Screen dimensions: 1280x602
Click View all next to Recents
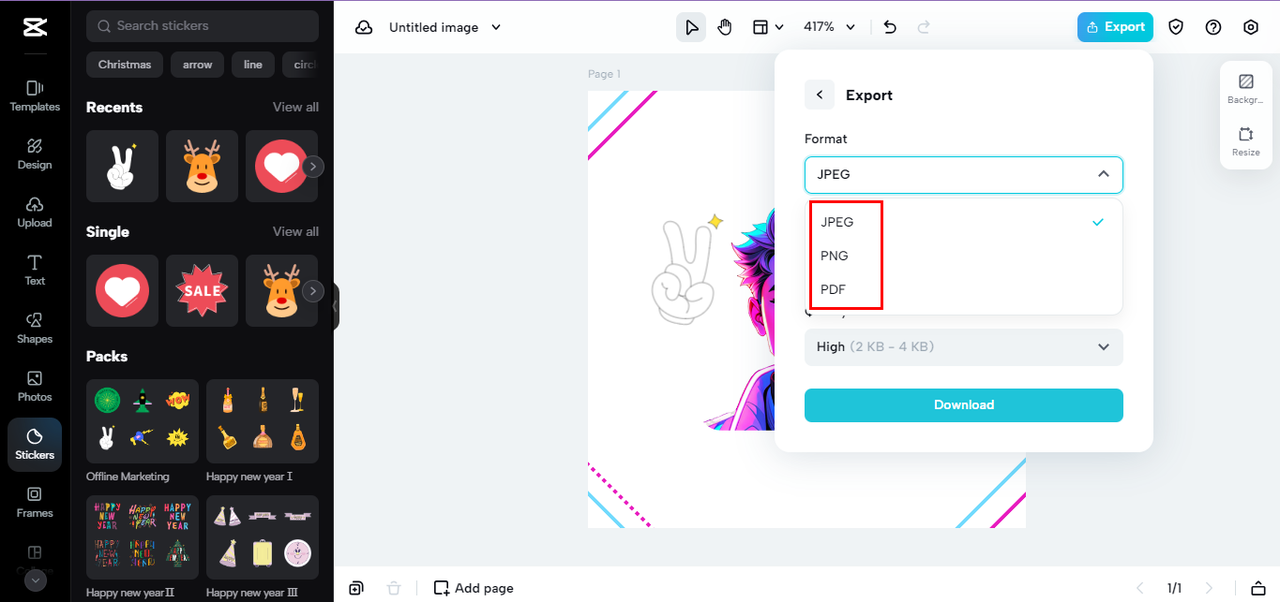[296, 107]
